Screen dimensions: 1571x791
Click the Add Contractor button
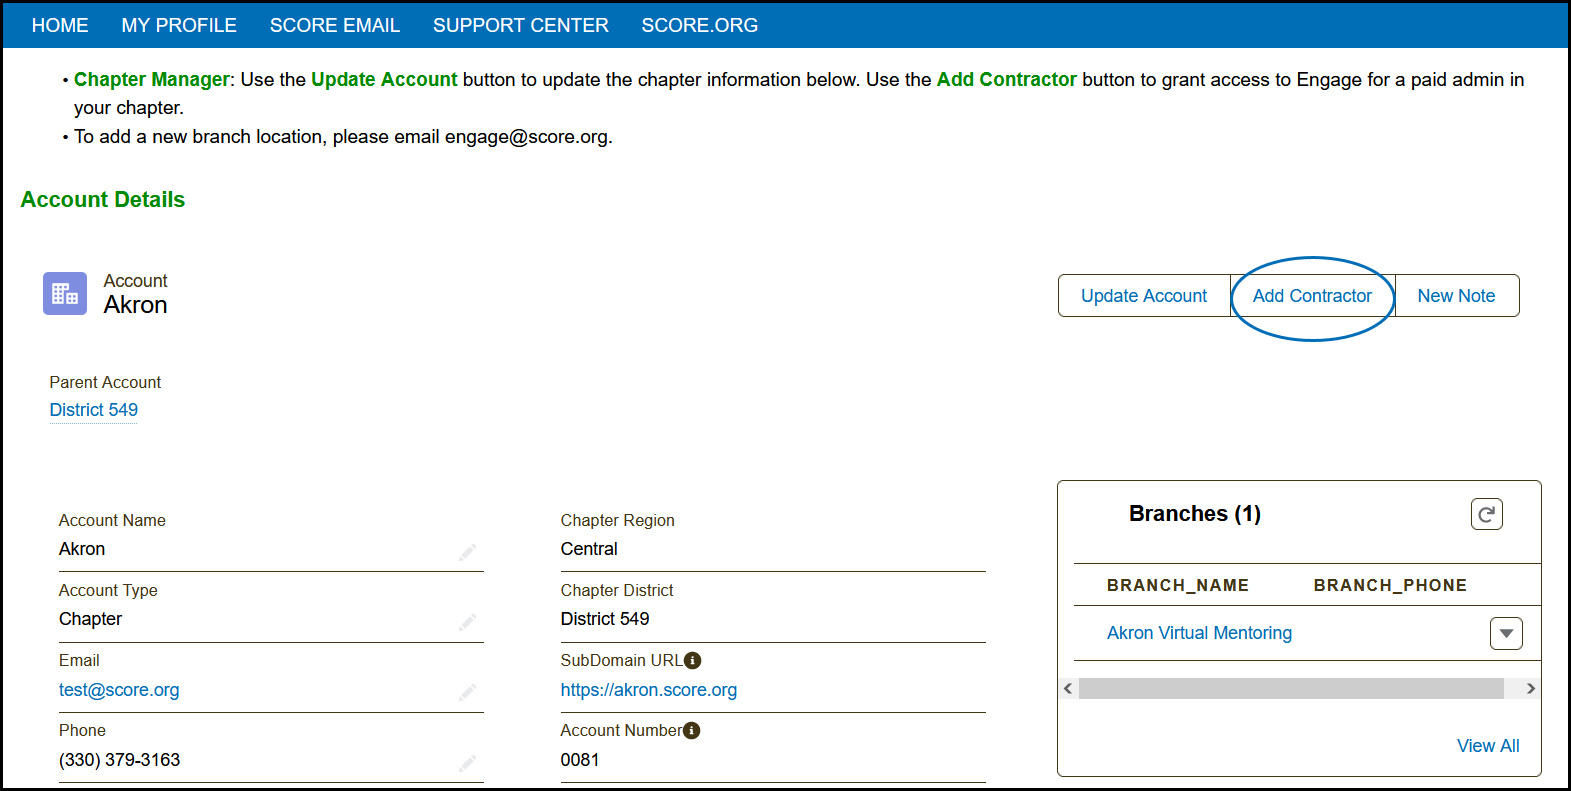[1312, 296]
